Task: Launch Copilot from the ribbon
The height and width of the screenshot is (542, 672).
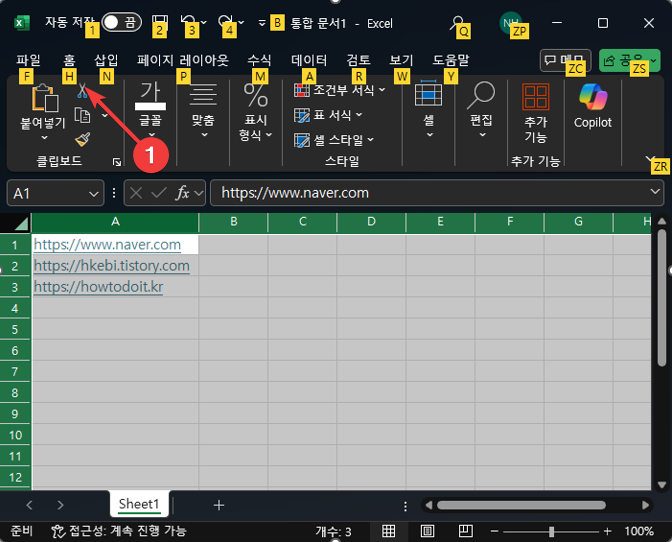Action: tap(593, 105)
